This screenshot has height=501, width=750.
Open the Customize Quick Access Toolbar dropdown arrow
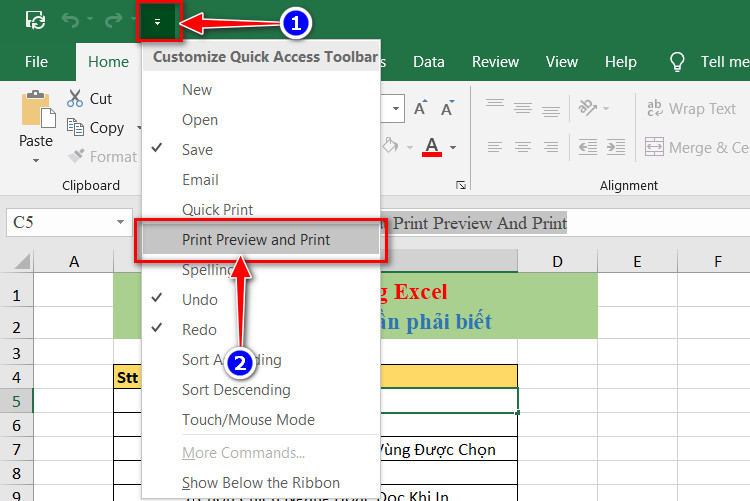coord(157,22)
